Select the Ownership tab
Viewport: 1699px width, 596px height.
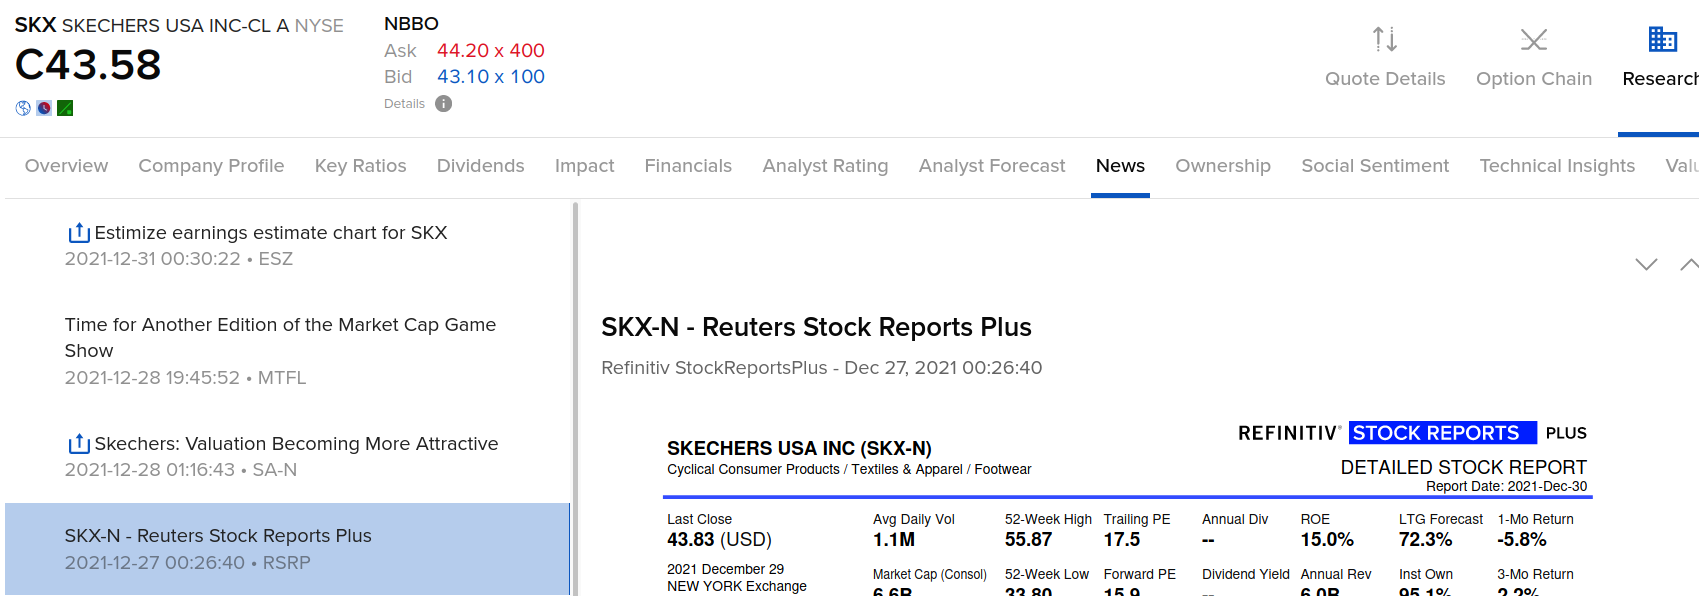[1222, 166]
